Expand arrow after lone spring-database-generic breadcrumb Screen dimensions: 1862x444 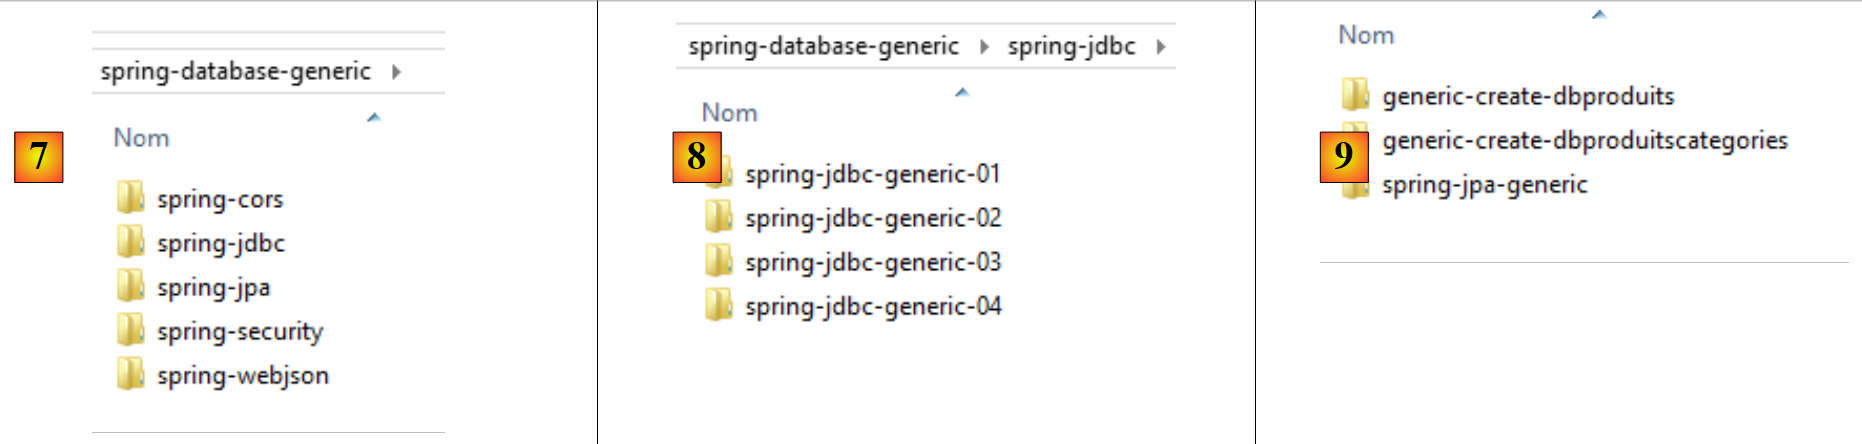pos(397,71)
